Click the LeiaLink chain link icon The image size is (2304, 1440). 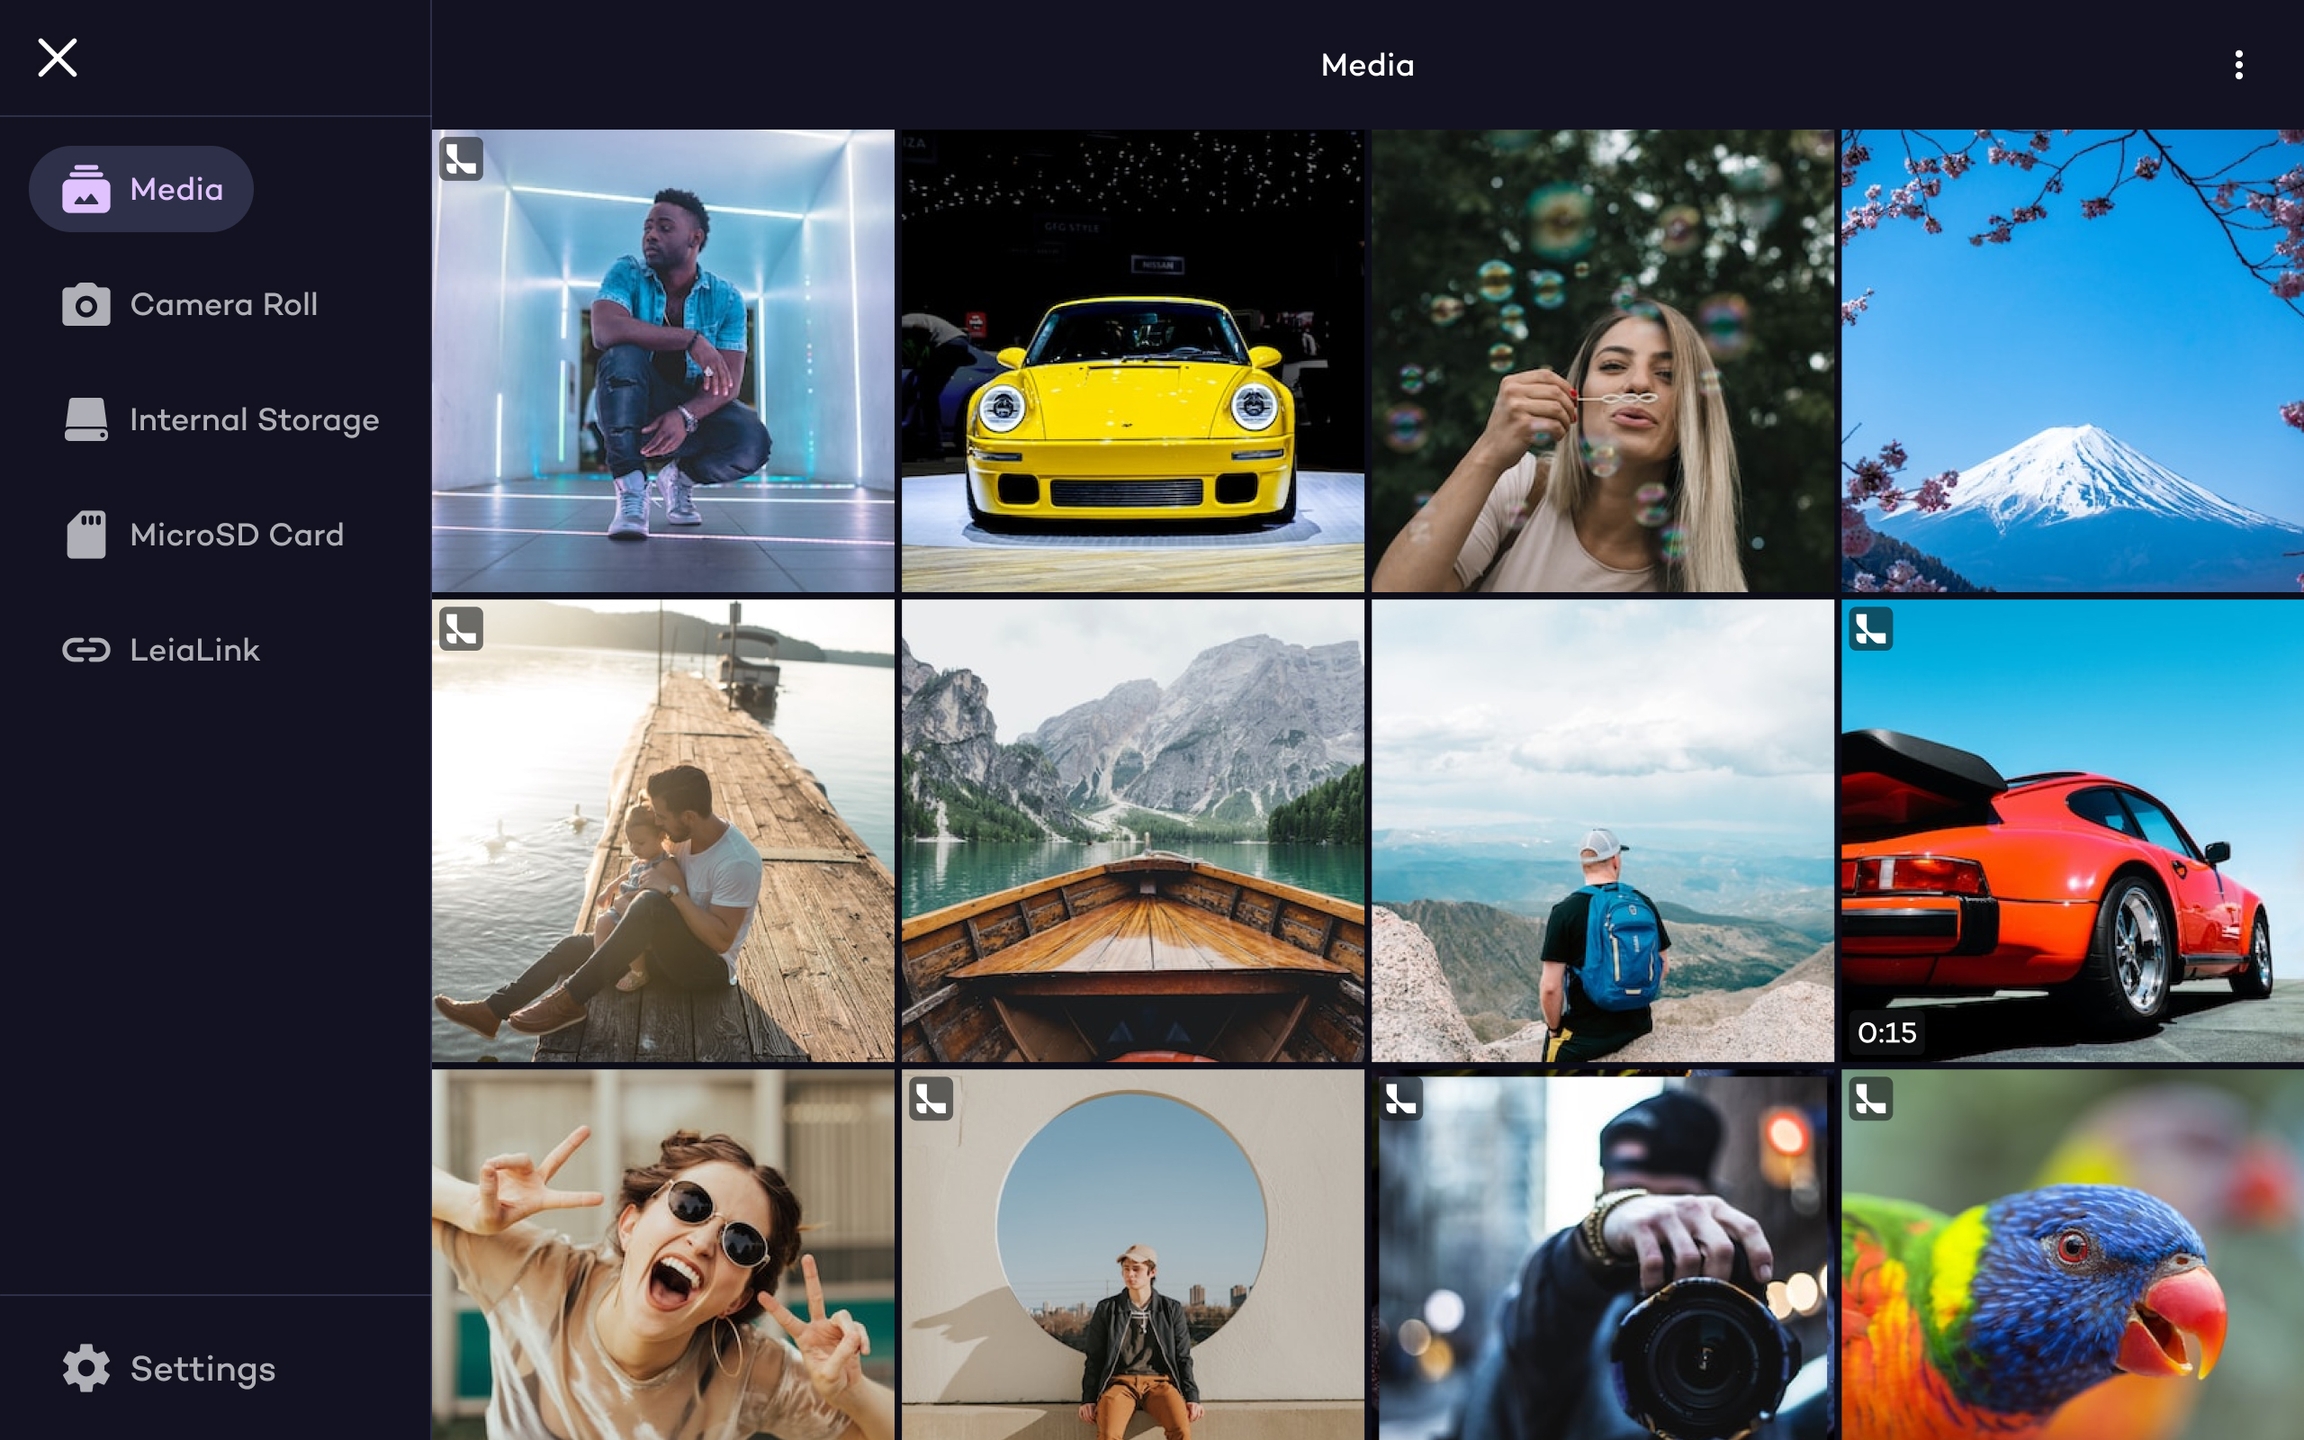point(86,650)
